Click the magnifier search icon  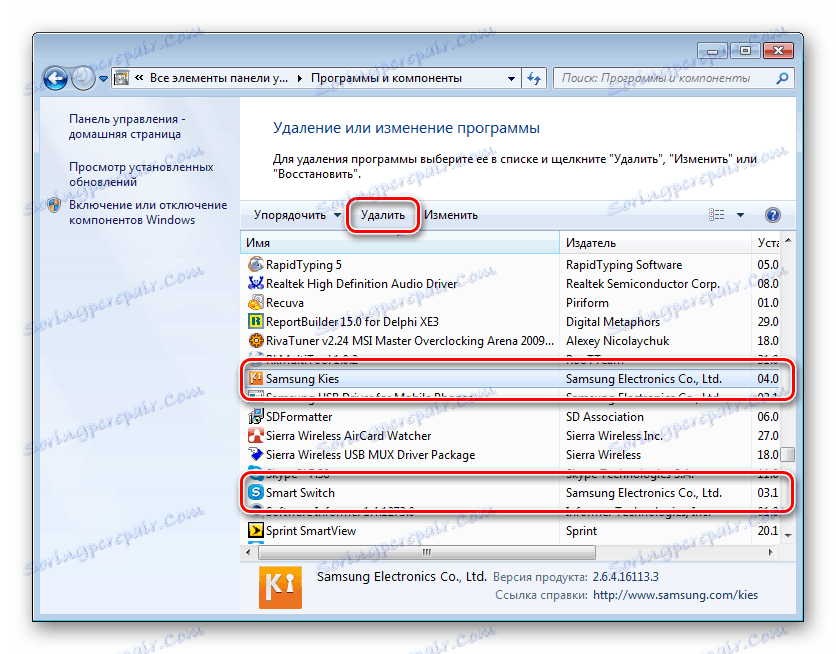click(x=782, y=79)
